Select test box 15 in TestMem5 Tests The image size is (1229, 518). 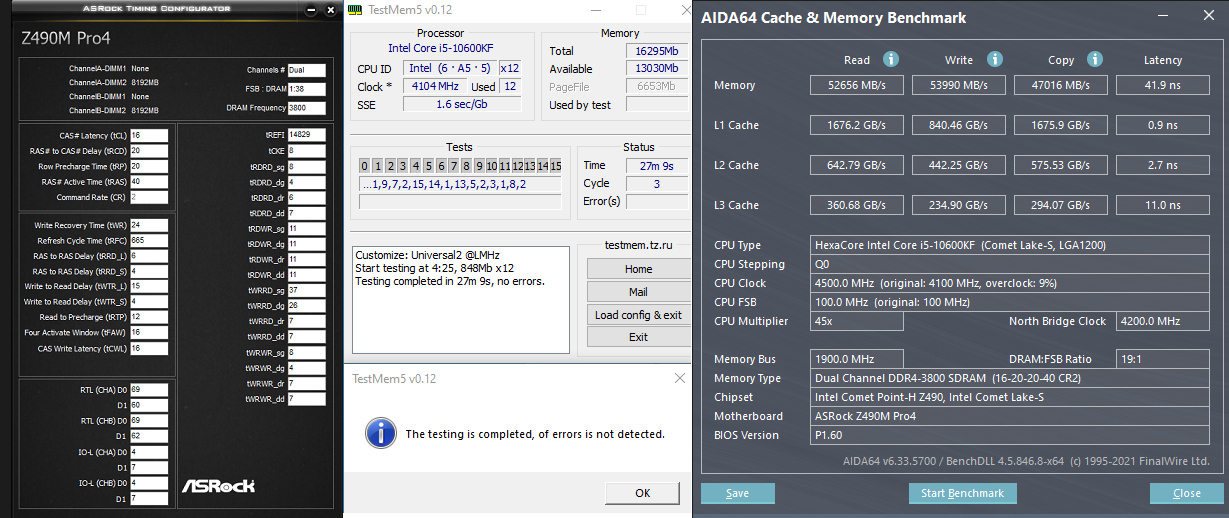pos(555,166)
